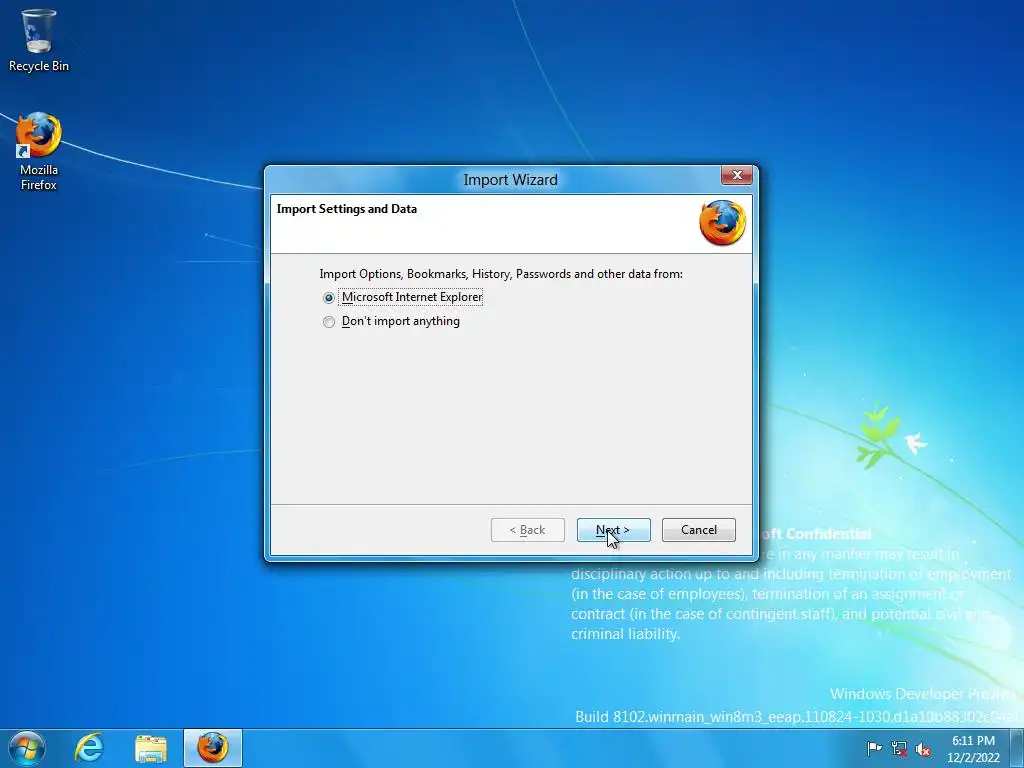Select the Mozilla Firefox desktop shortcut
This screenshot has height=768, width=1024.
39,152
